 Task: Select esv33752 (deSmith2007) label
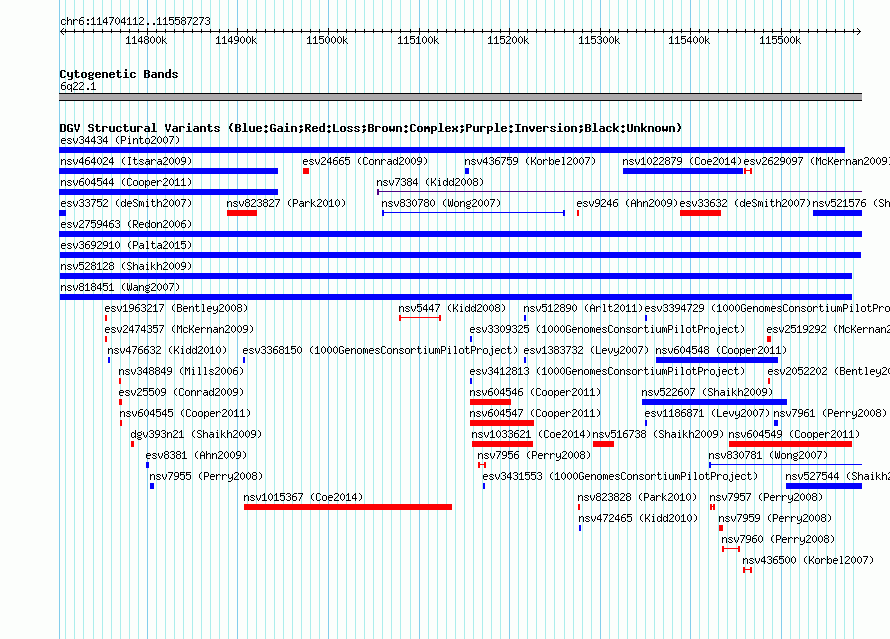point(126,203)
